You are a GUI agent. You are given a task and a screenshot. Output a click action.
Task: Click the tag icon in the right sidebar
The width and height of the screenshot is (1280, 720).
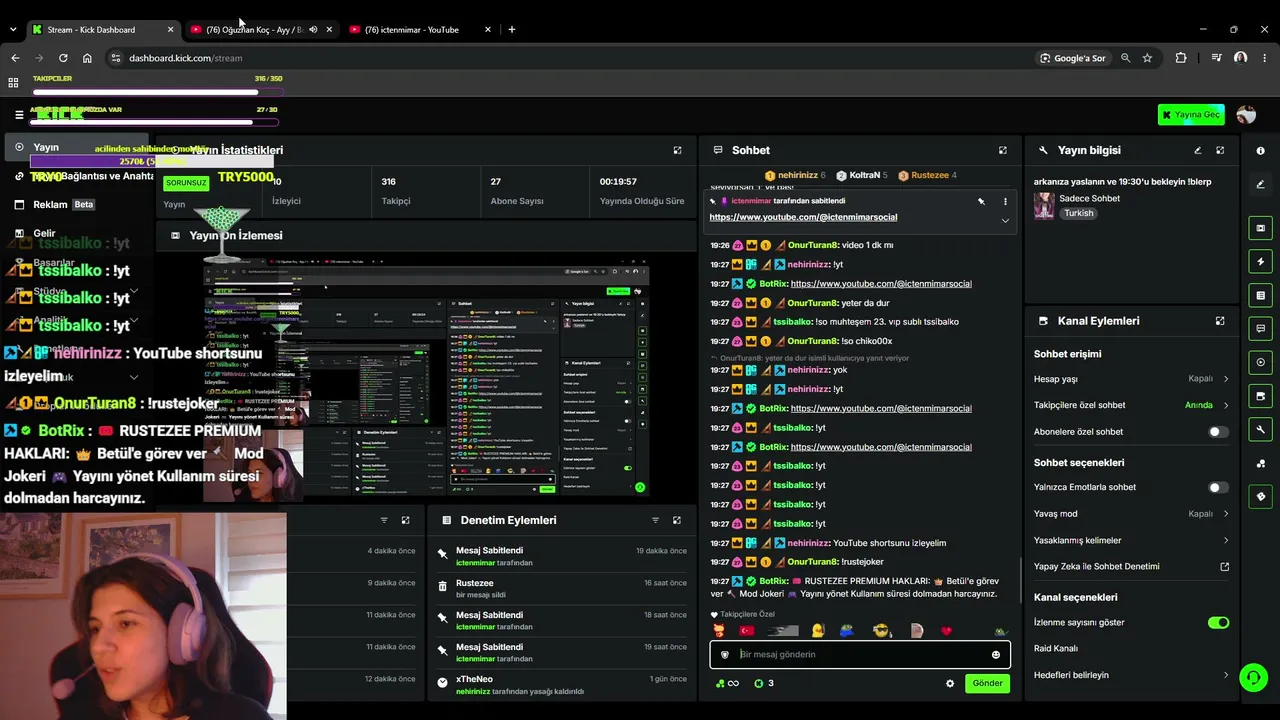pyautogui.click(x=1260, y=497)
